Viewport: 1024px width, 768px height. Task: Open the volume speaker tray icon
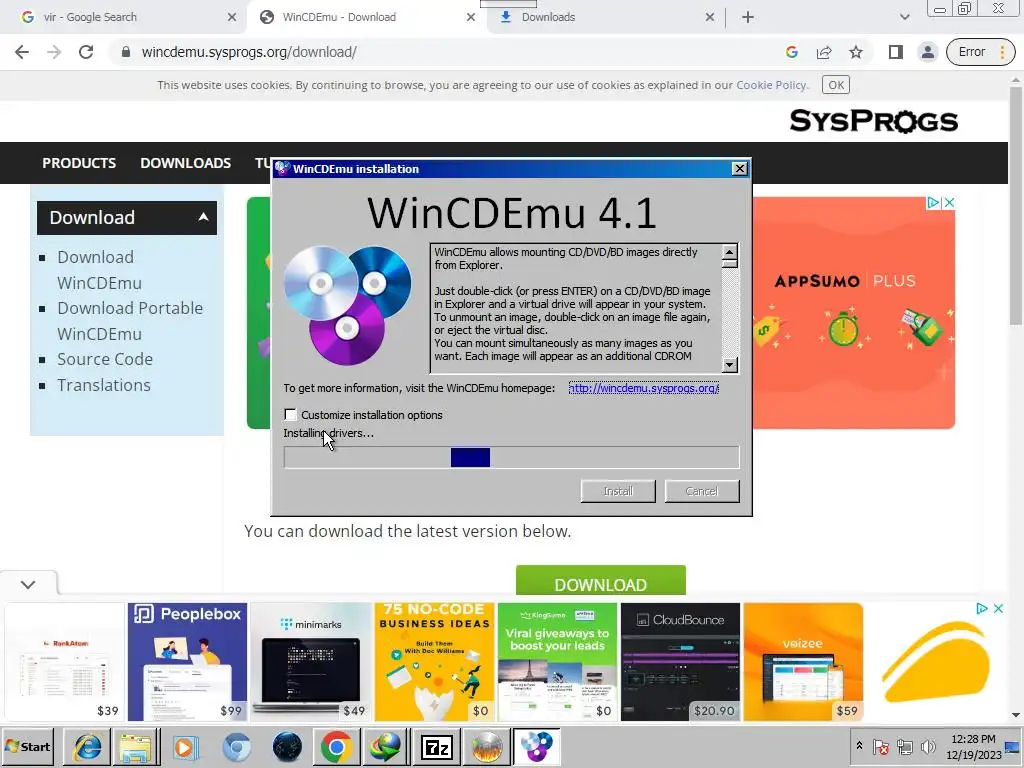927,746
